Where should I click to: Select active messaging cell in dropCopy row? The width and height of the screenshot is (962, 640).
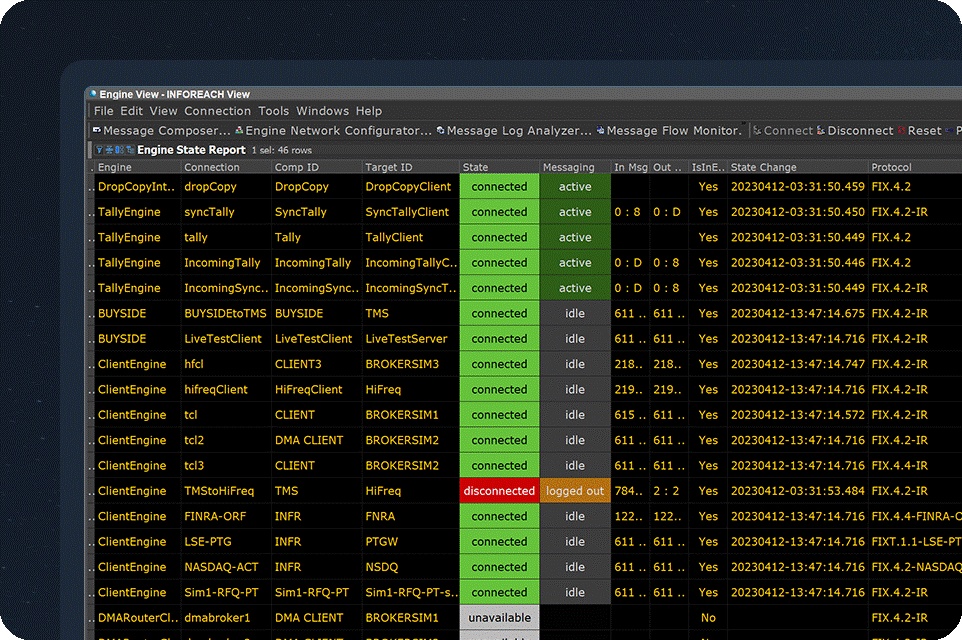[x=575, y=187]
